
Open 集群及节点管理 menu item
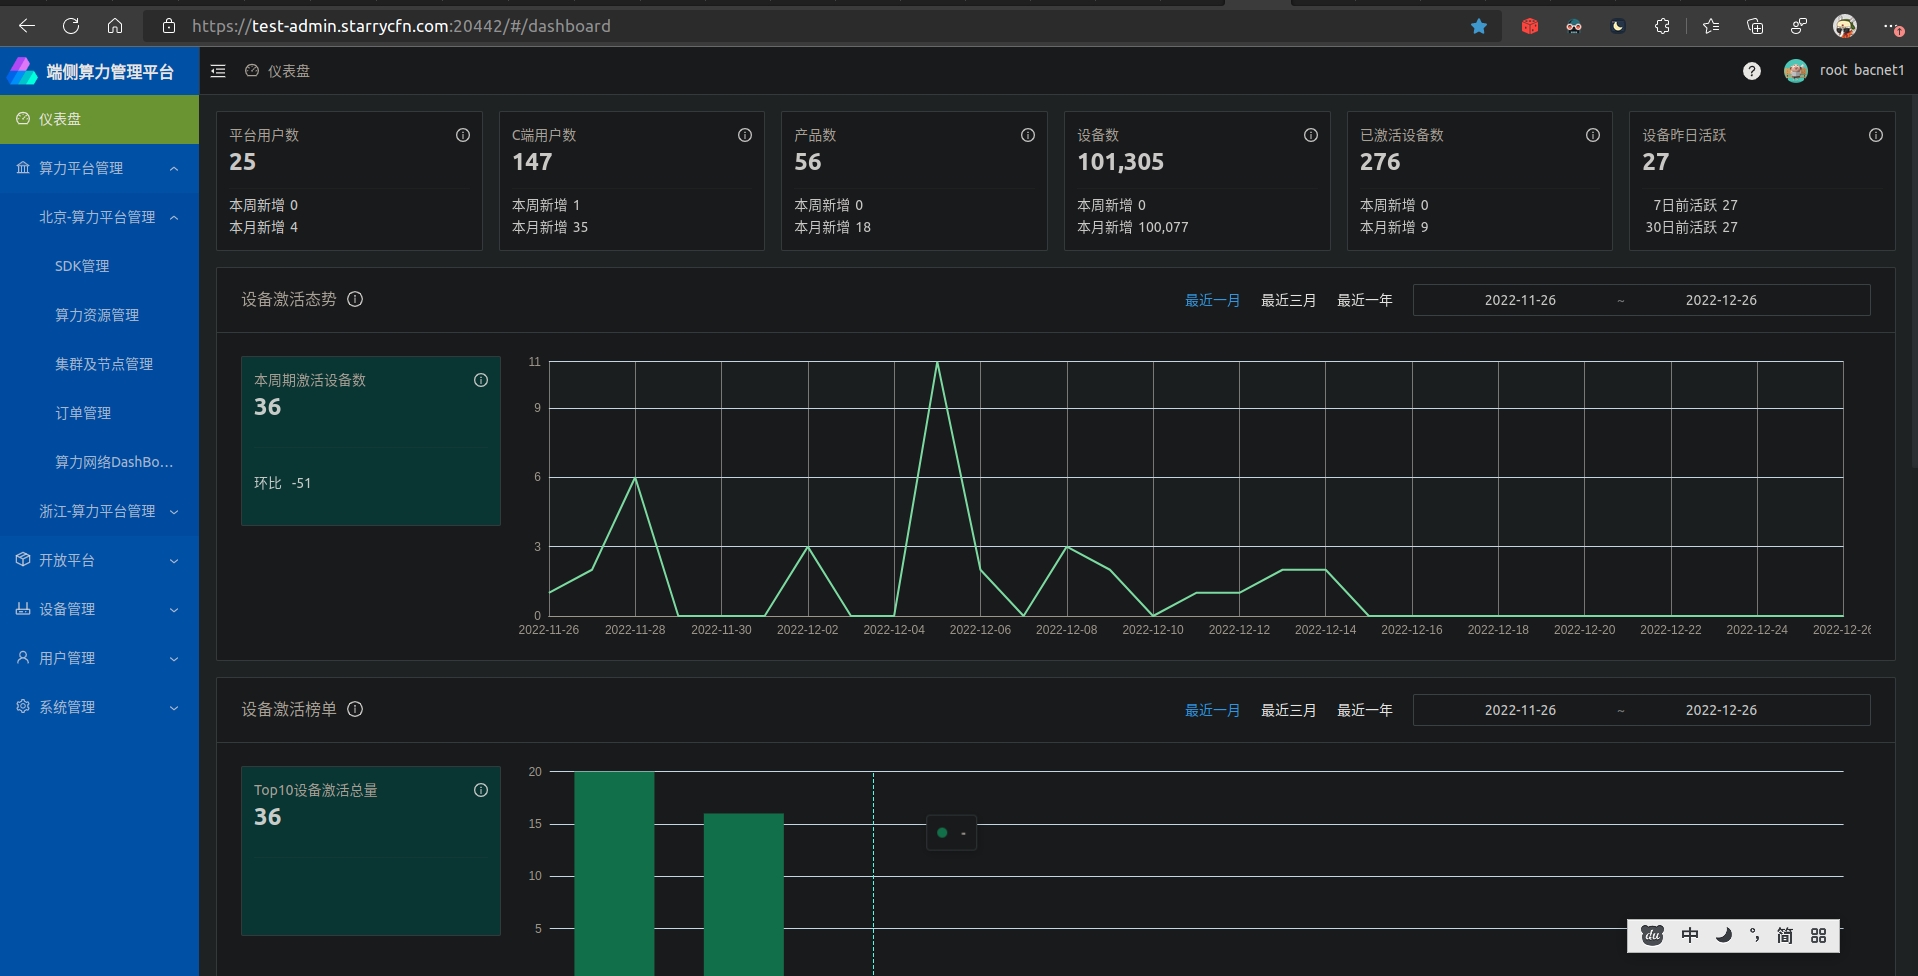pyautogui.click(x=99, y=364)
